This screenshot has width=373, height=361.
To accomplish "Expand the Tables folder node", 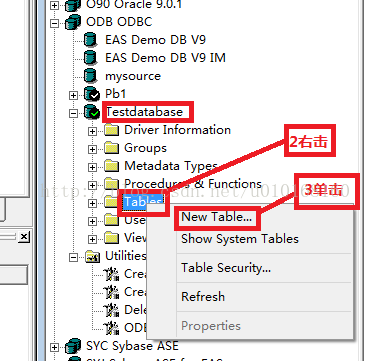I will pyautogui.click(x=92, y=203).
